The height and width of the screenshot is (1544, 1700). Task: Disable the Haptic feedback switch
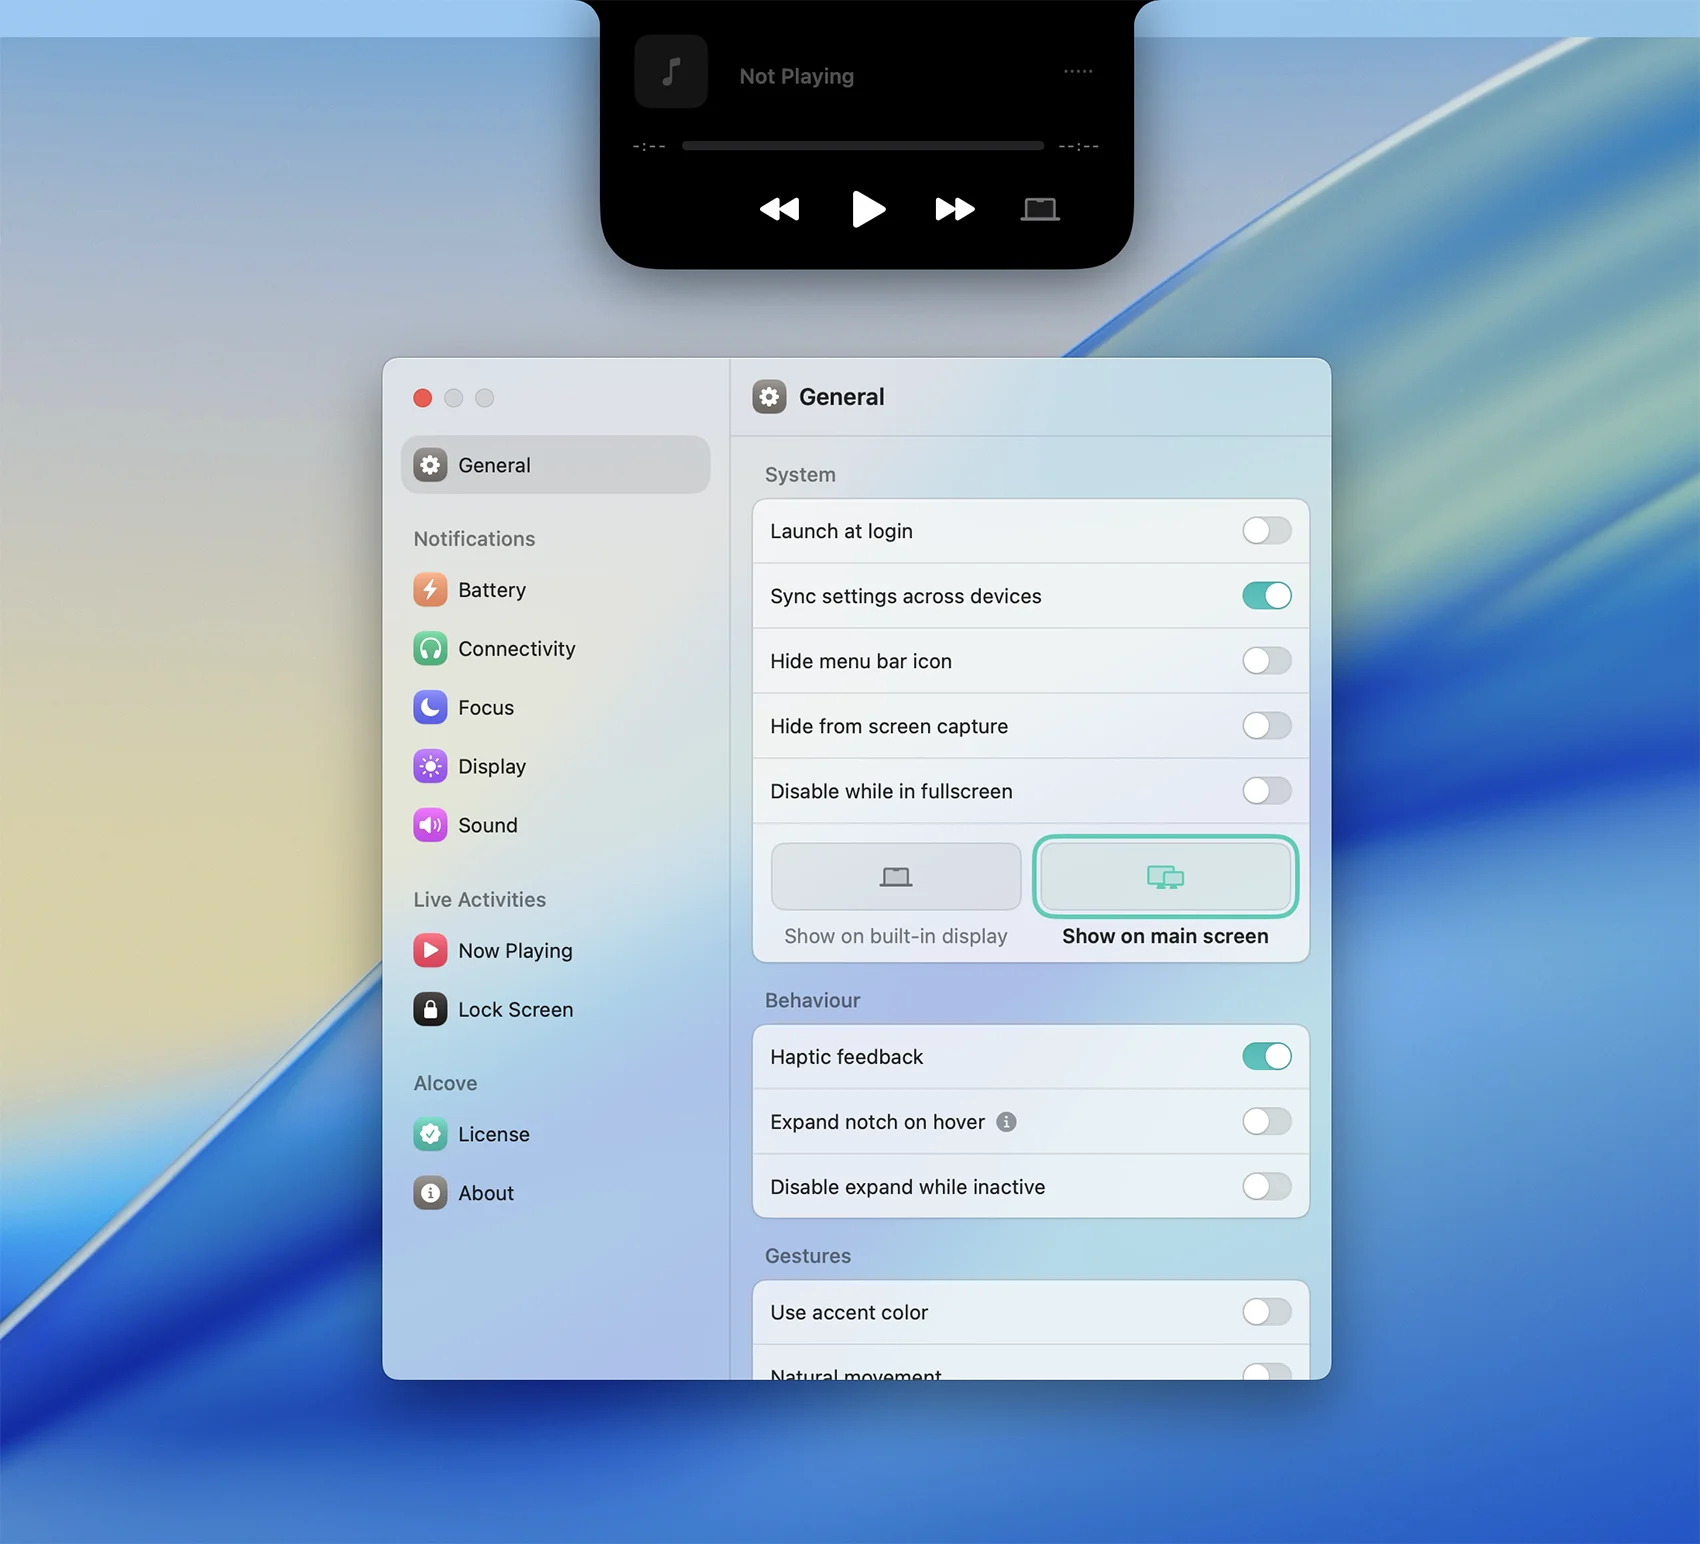(x=1266, y=1057)
